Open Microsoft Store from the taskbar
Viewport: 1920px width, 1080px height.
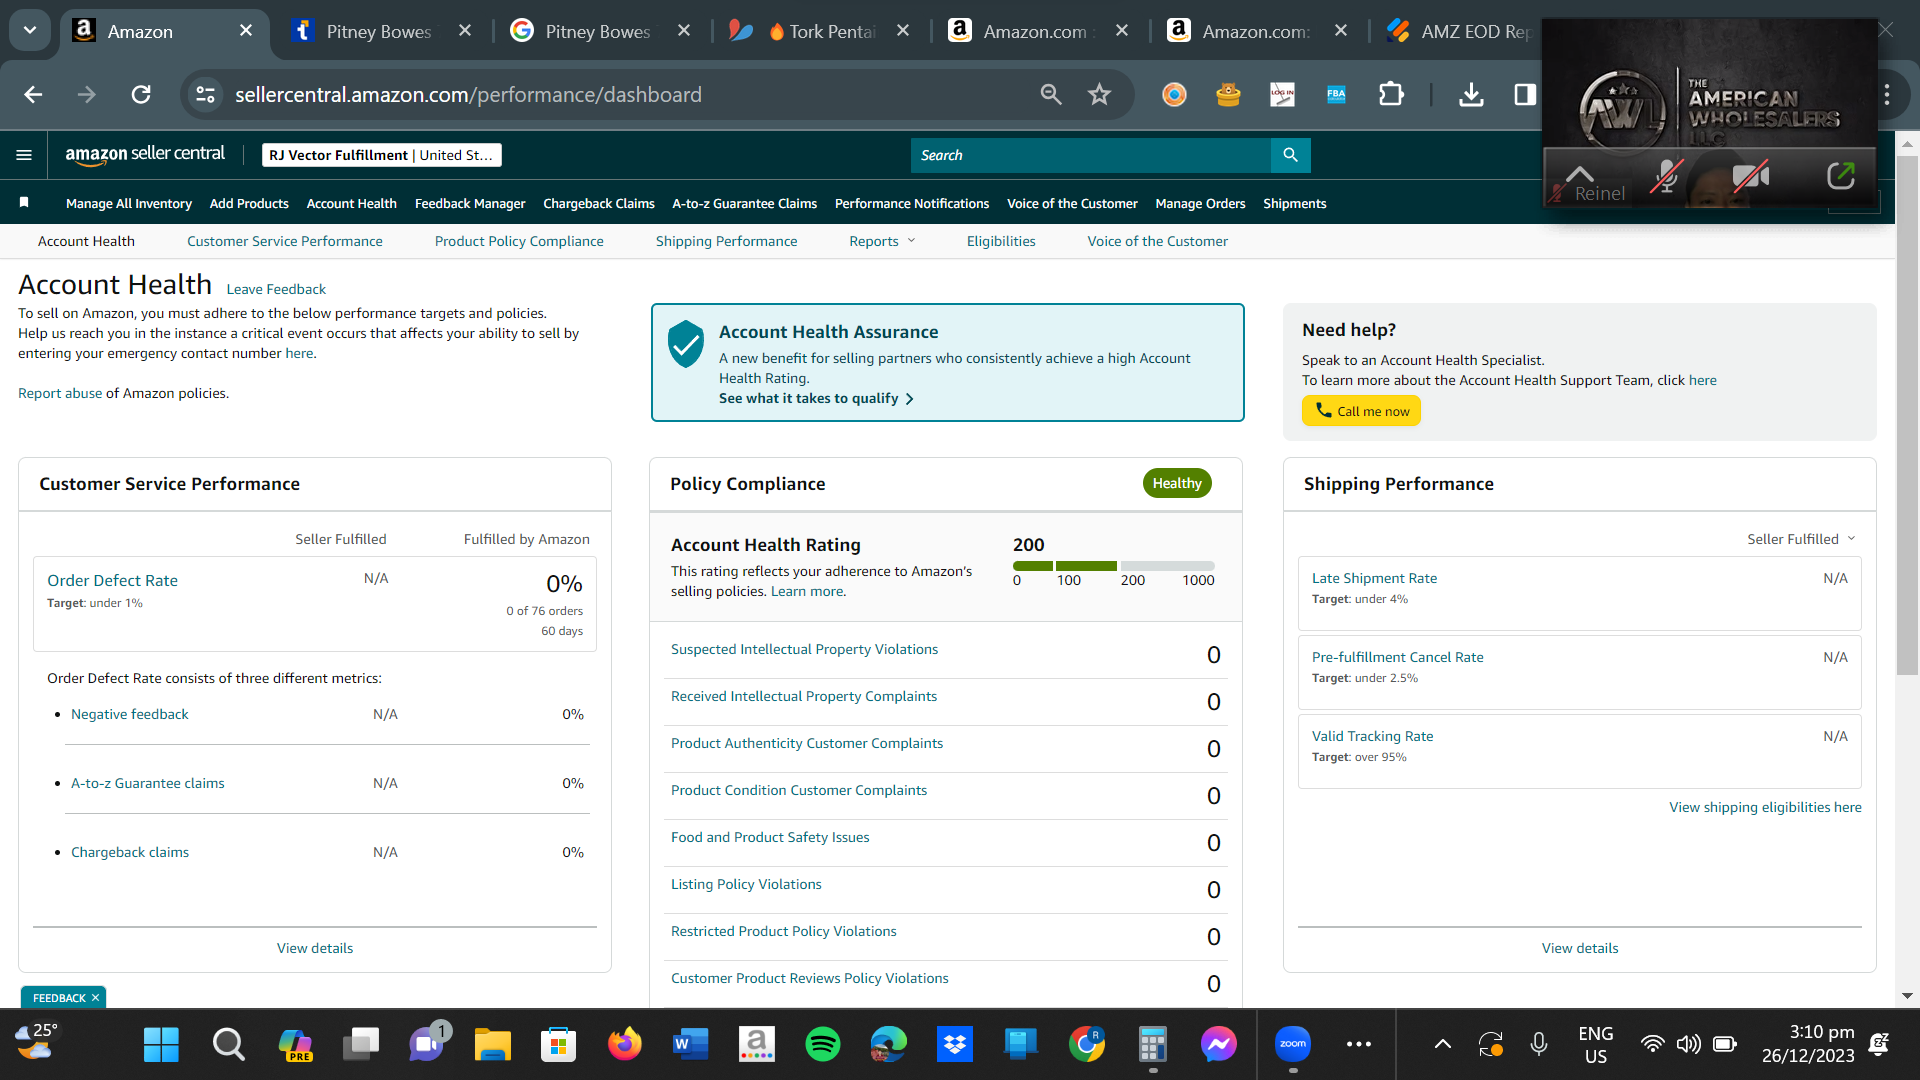tap(559, 1045)
